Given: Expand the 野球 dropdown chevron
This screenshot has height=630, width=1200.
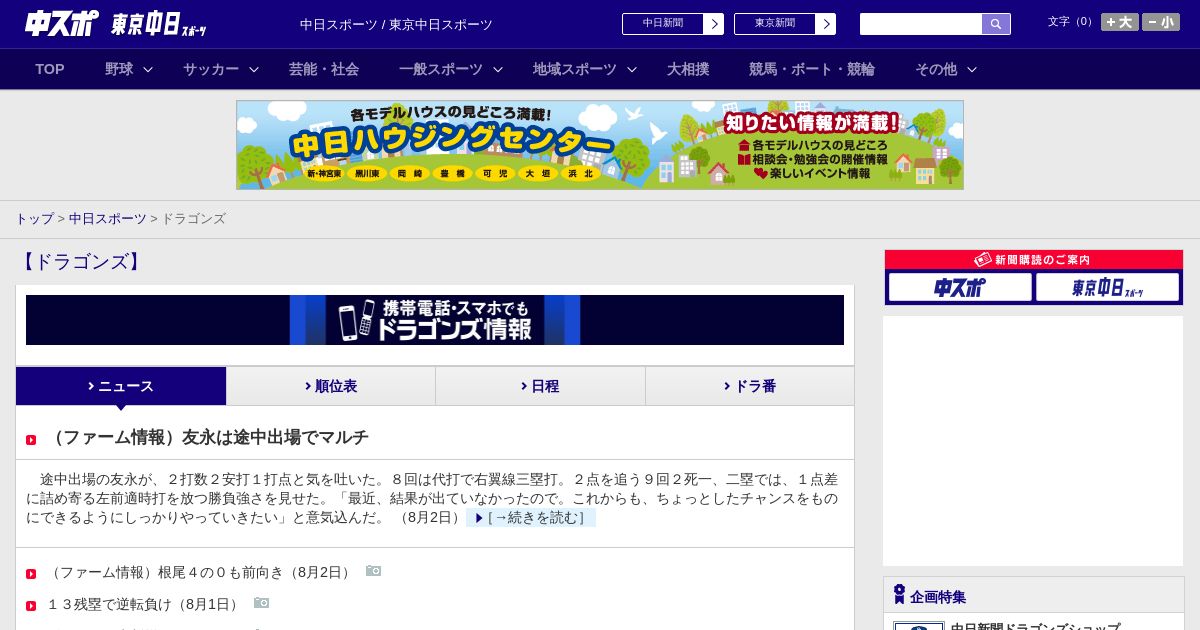Looking at the screenshot, I should [148, 70].
